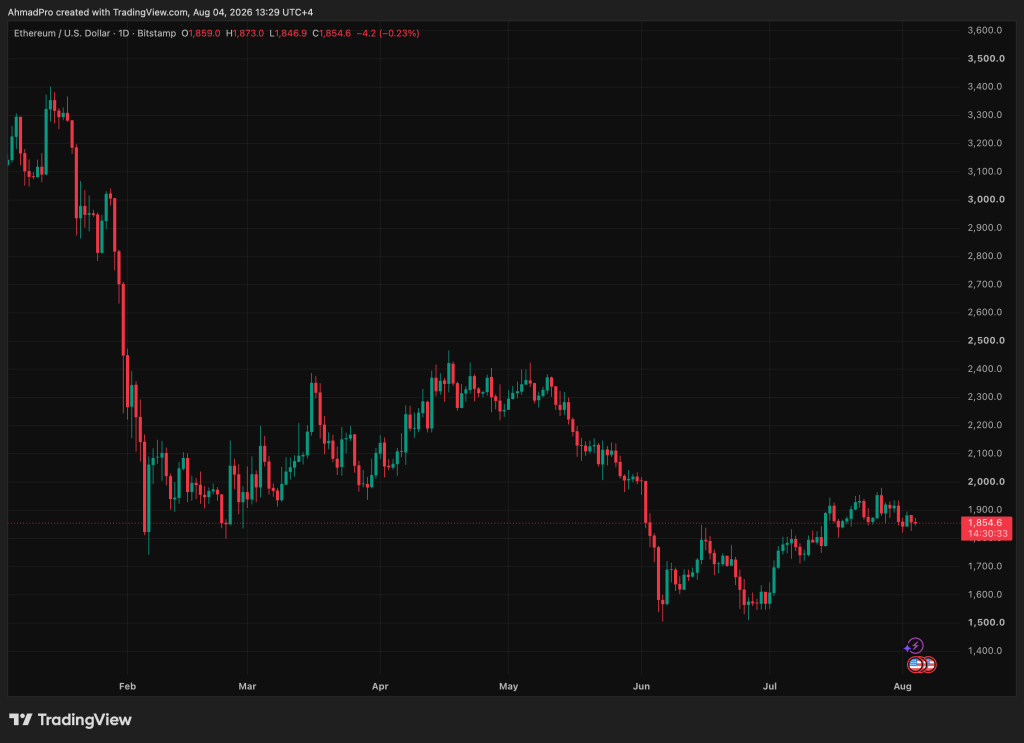Screen dimensions: 1024x743
Task: Click the Feb label on time axis
Action: pyautogui.click(x=127, y=686)
